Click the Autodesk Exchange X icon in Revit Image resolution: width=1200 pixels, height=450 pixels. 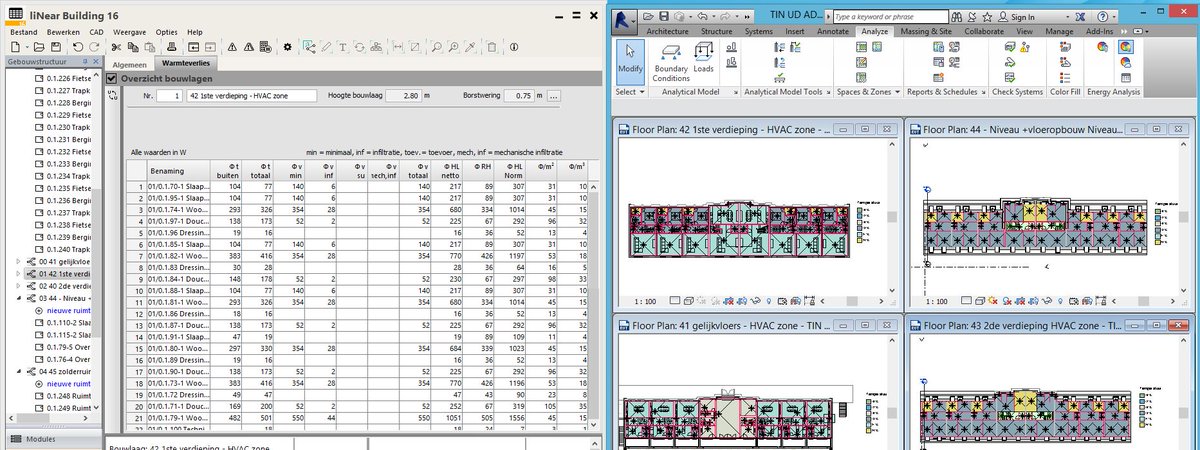pos(1080,17)
